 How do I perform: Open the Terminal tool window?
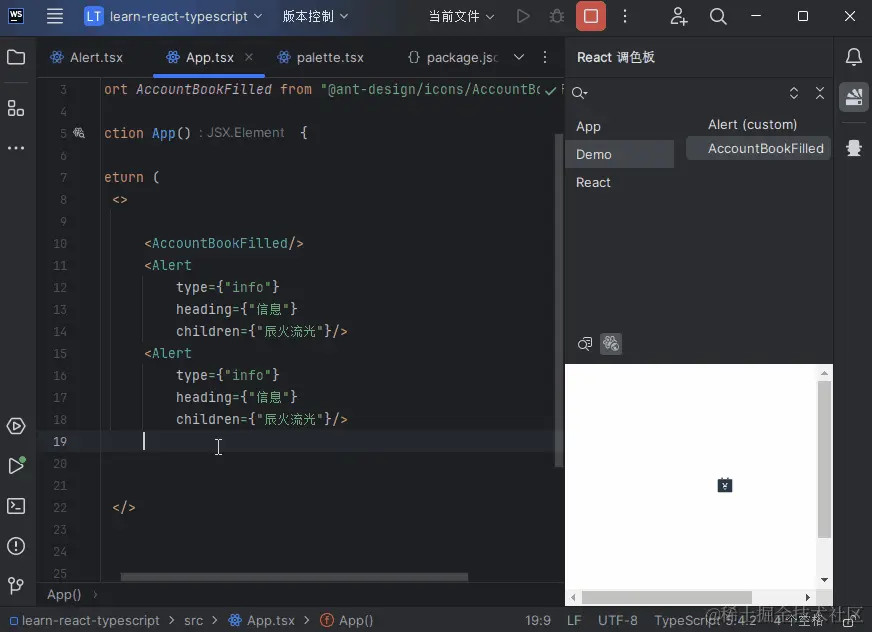point(16,506)
